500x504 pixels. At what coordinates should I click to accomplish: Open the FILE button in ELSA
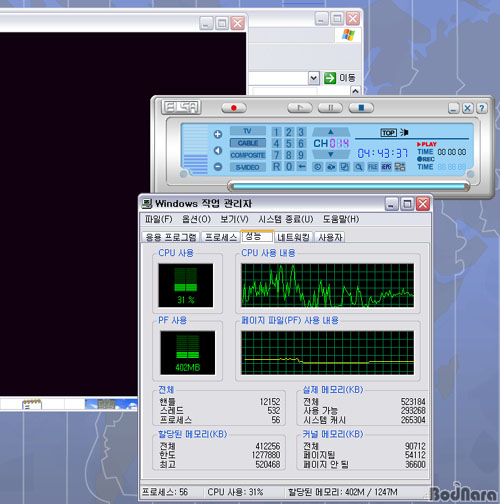coord(373,167)
